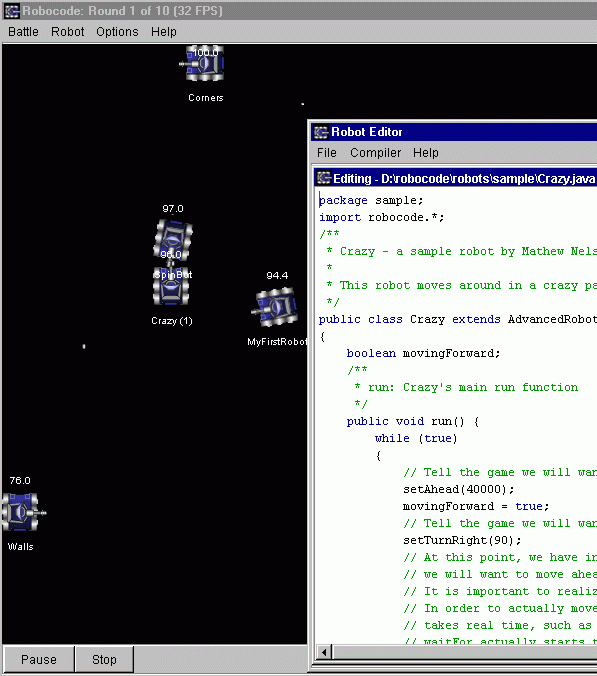This screenshot has width=597, height=676.
Task: Open the Compiler menu
Action: (x=375, y=153)
